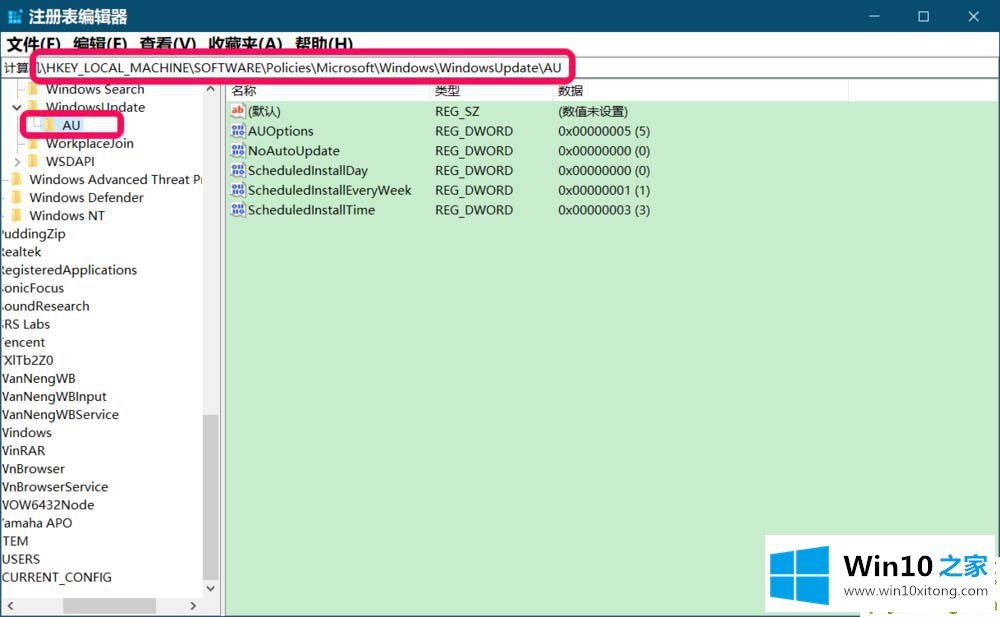Click tree pane scroll down arrow

tap(210, 588)
